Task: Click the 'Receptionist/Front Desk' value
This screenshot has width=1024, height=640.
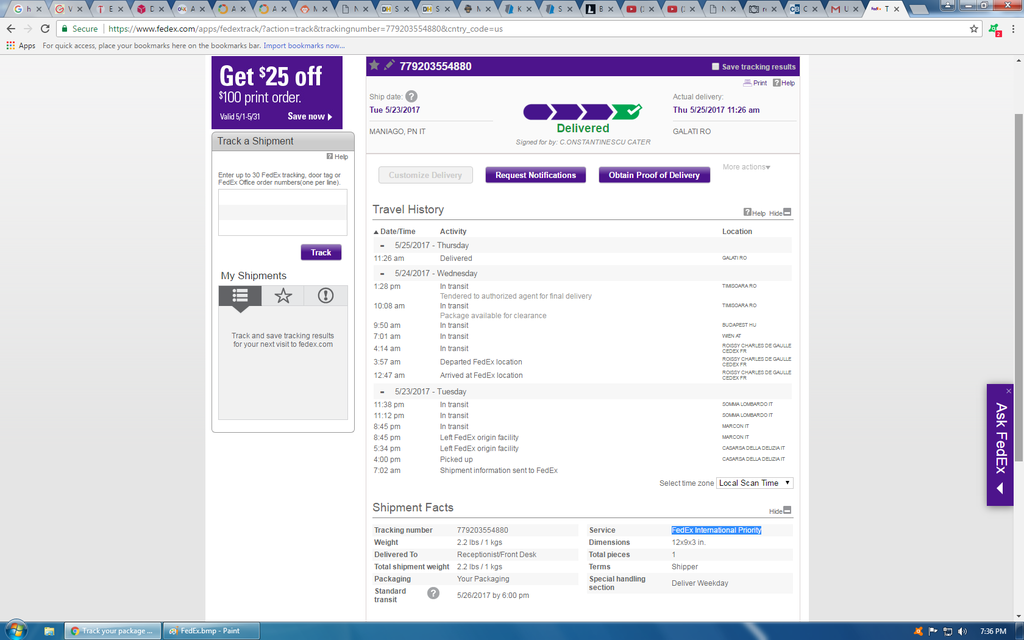Action: coord(496,554)
